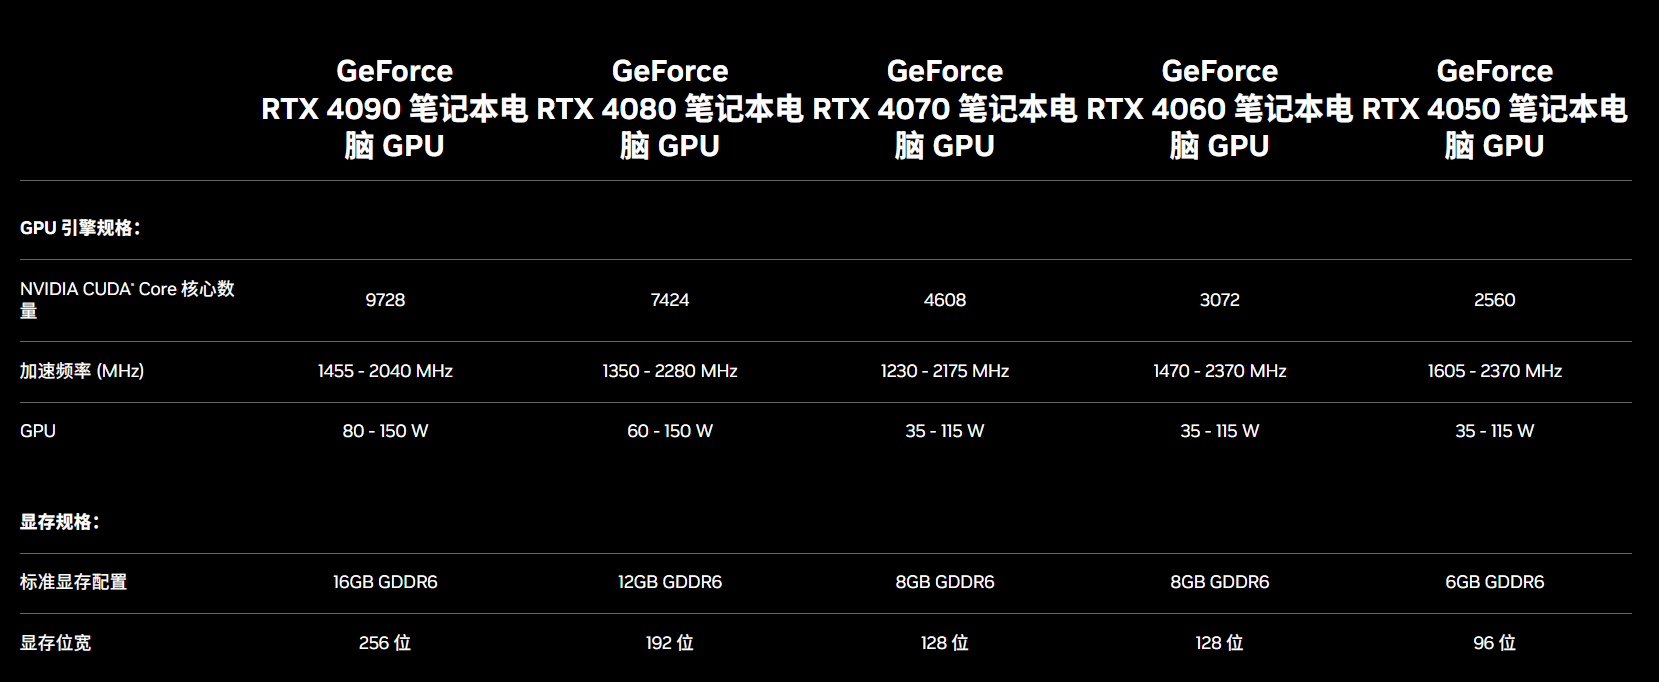Viewport: 1659px width, 682px height.
Task: Select the GeForce RTX 4050 laptop GPU header
Action: (x=1494, y=108)
